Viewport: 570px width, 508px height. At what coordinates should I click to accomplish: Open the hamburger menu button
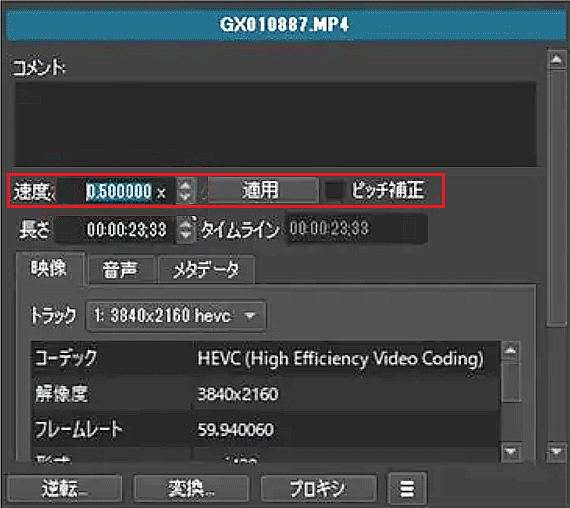point(407,488)
